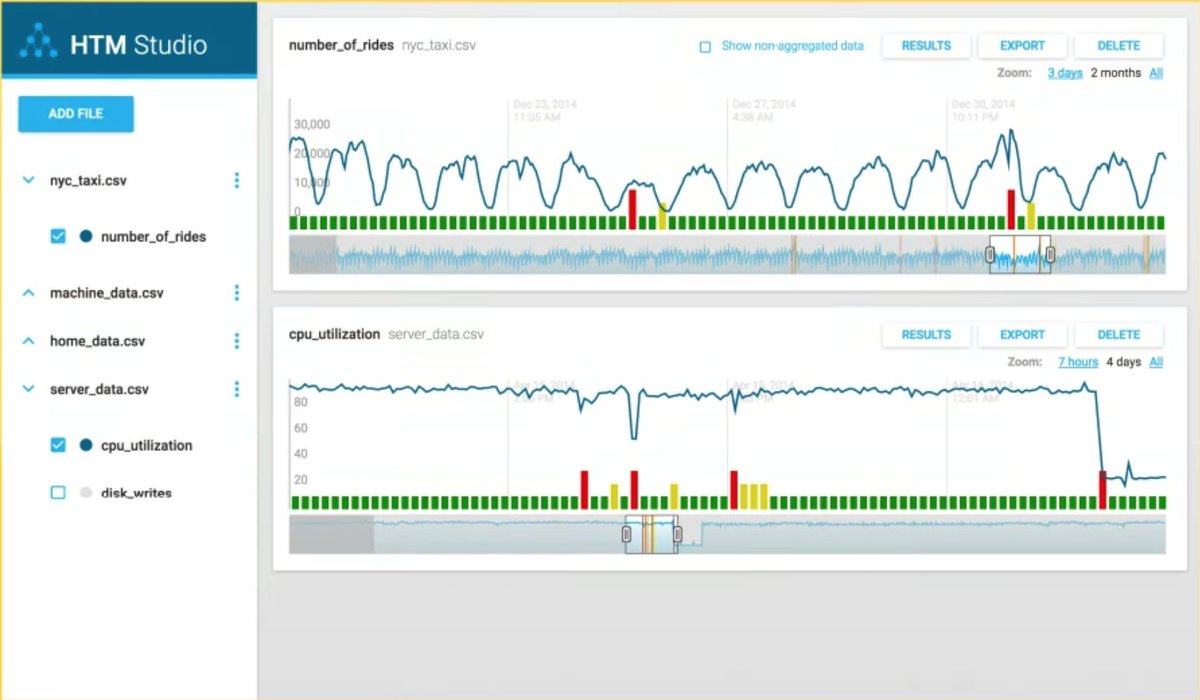Click EXPORT on cpu_utilization chart

click(x=1022, y=335)
